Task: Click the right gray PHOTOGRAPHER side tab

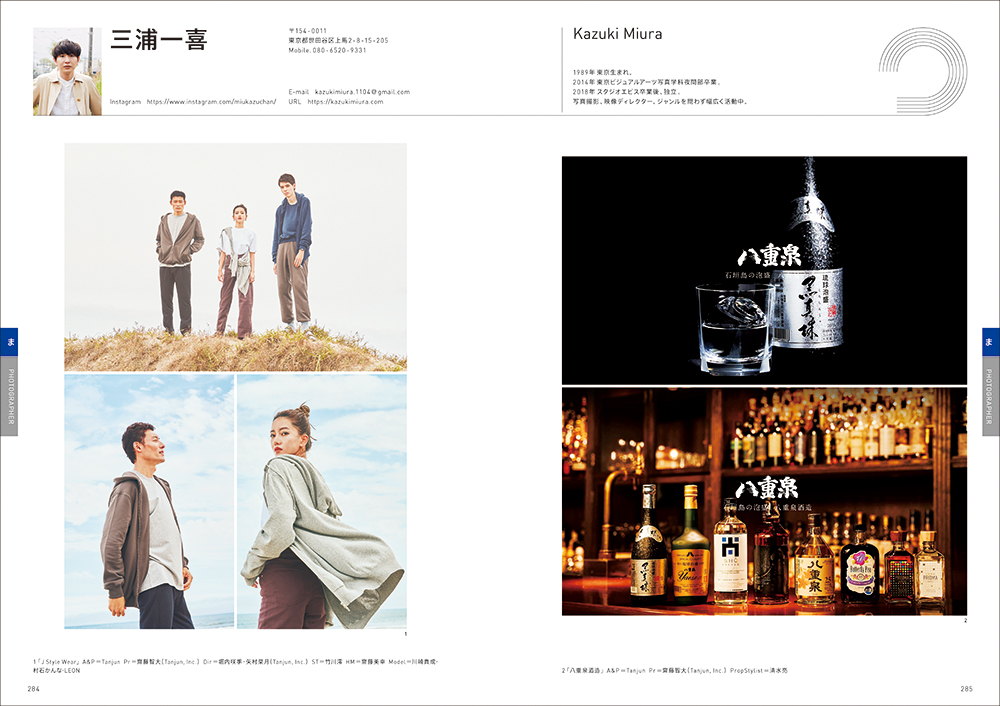Action: coord(990,396)
